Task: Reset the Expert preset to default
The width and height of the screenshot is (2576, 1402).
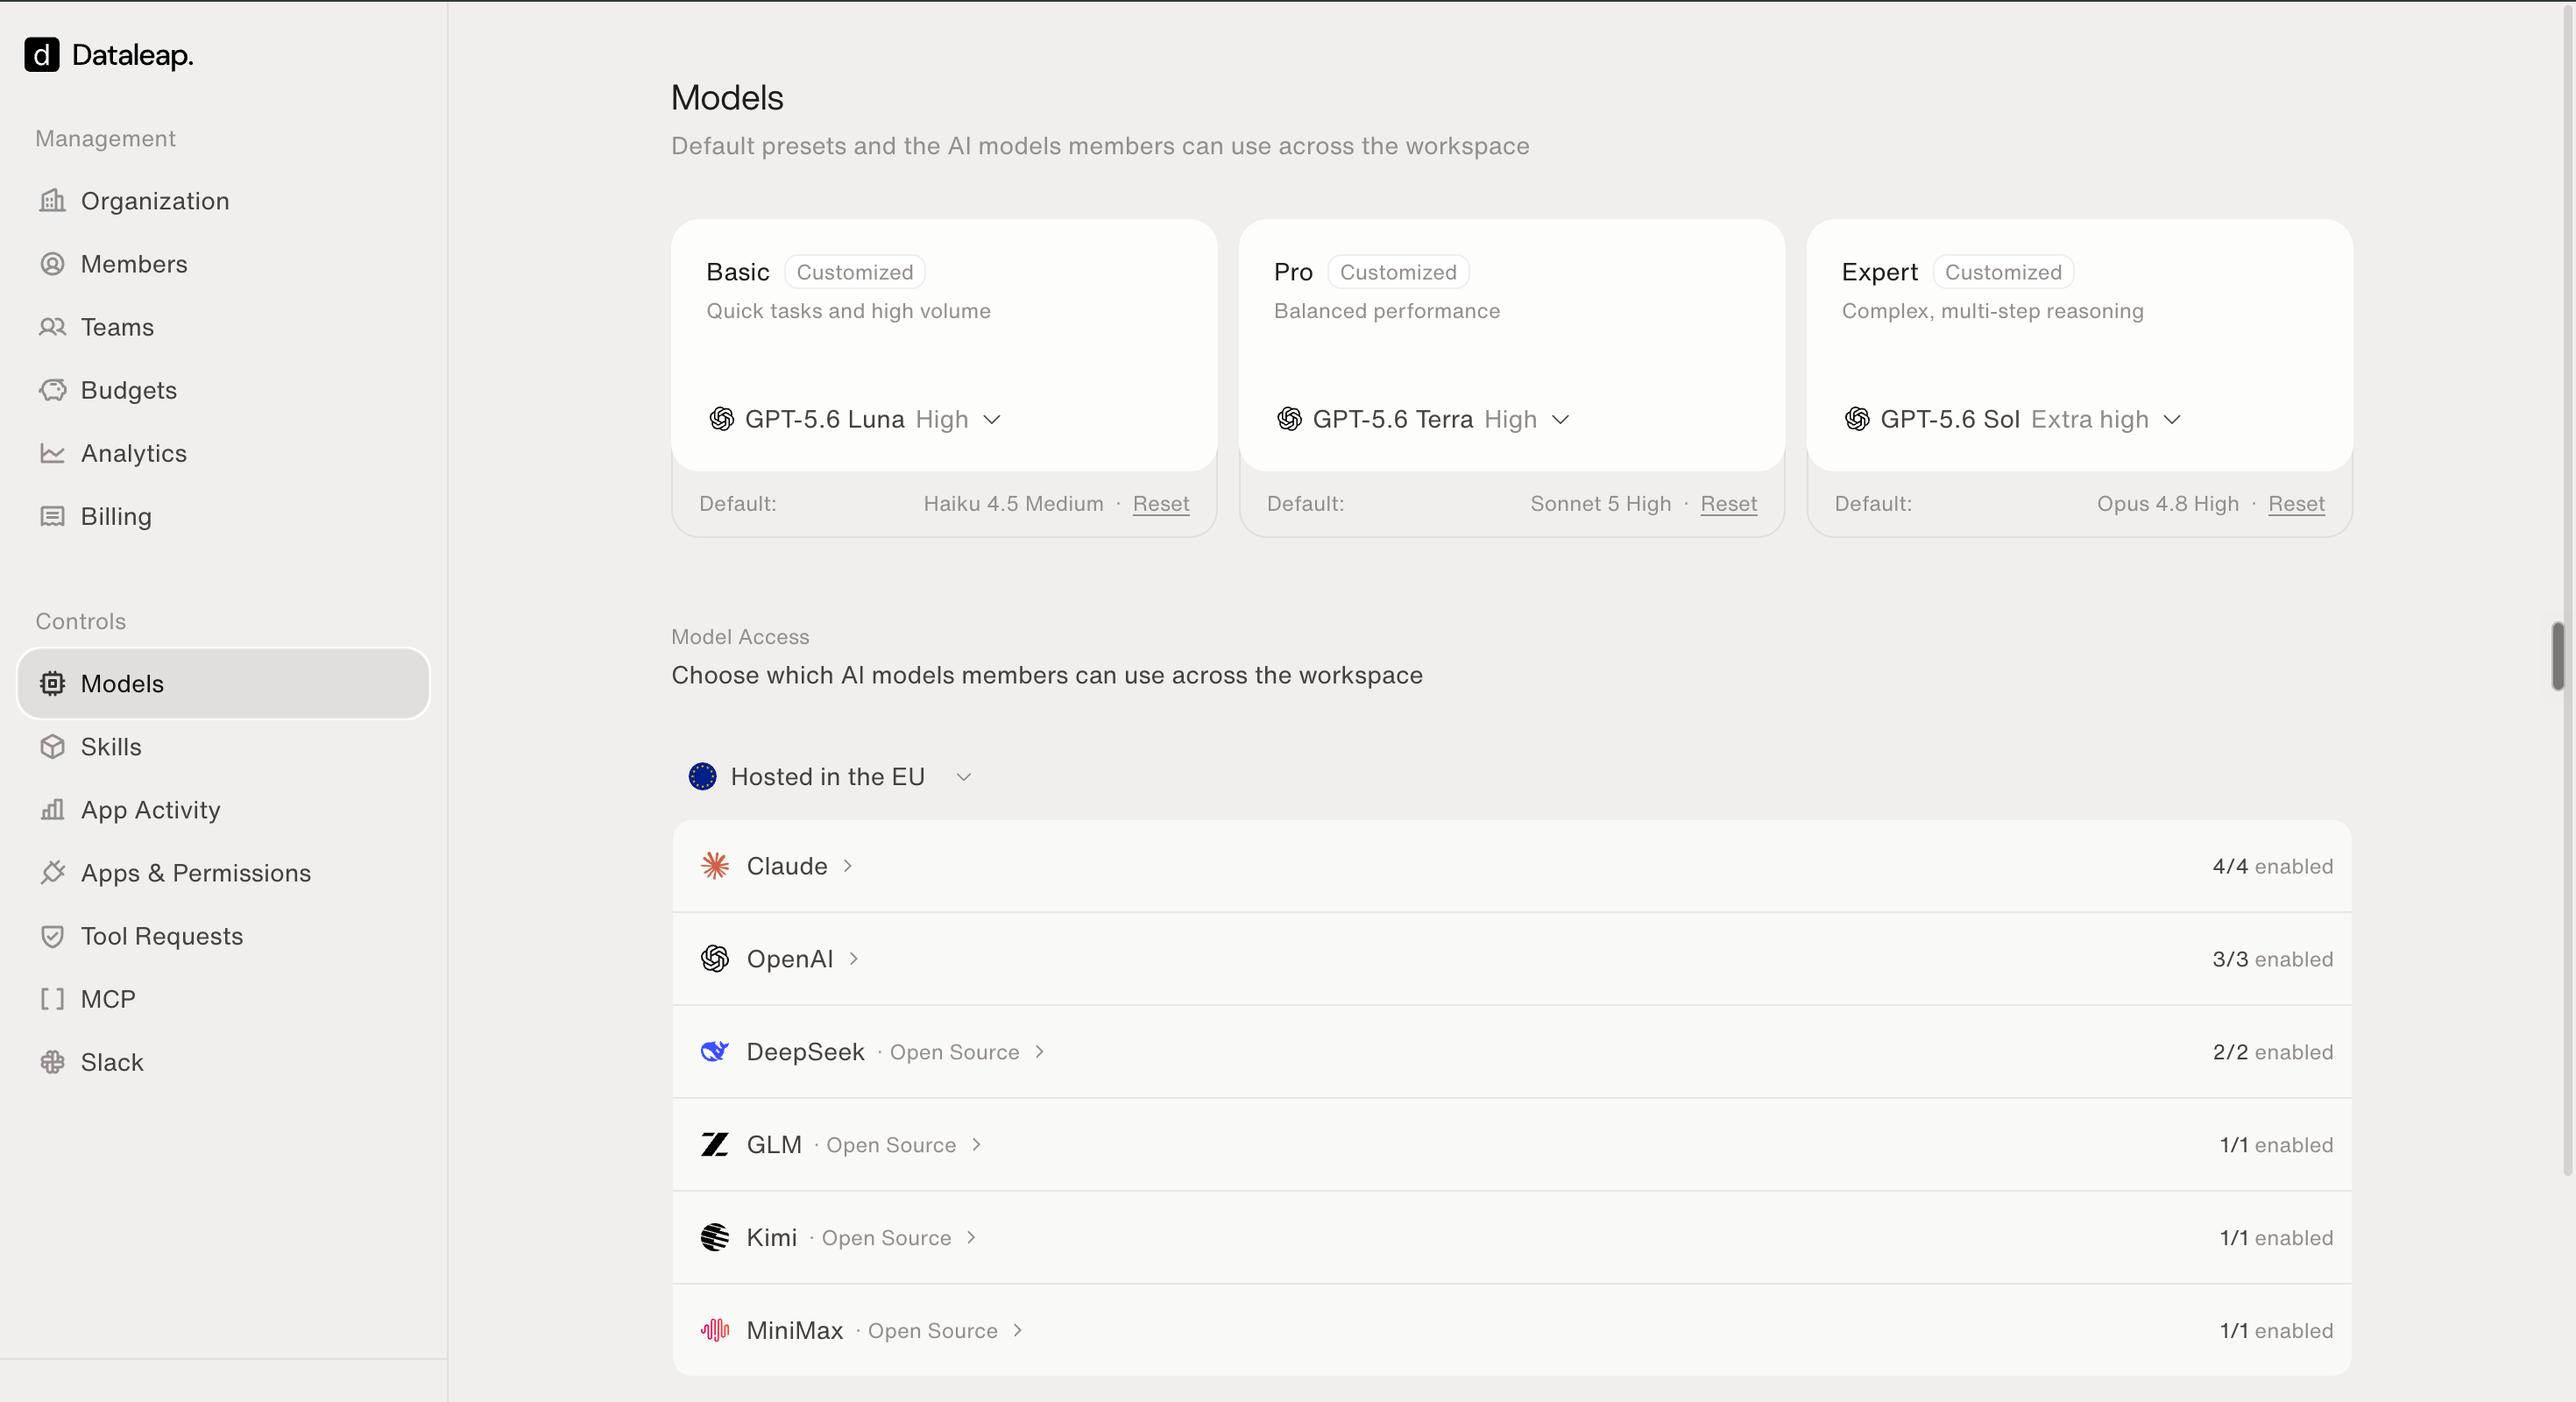Action: coord(2296,504)
